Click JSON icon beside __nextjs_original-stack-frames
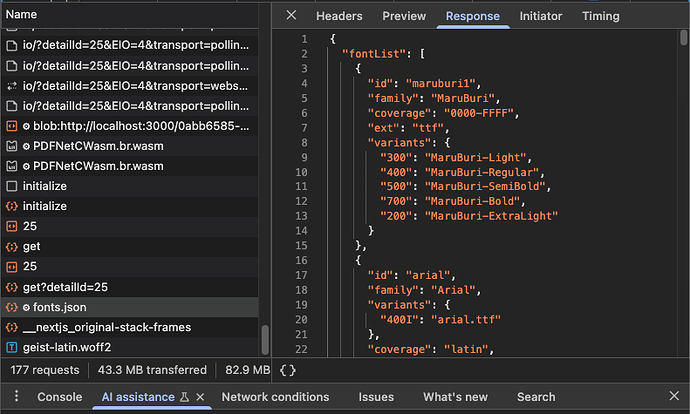Image resolution: width=690 pixels, height=414 pixels. (11, 327)
